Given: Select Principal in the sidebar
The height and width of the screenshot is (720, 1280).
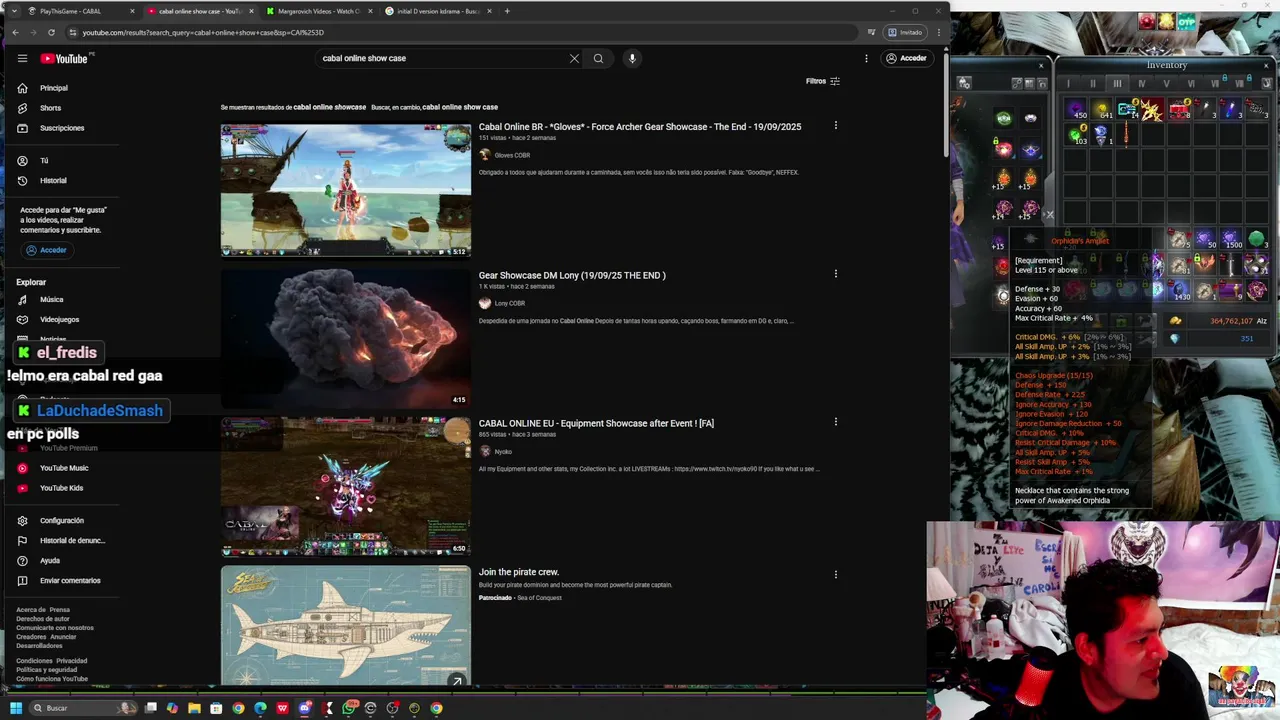Looking at the screenshot, I should (54, 88).
